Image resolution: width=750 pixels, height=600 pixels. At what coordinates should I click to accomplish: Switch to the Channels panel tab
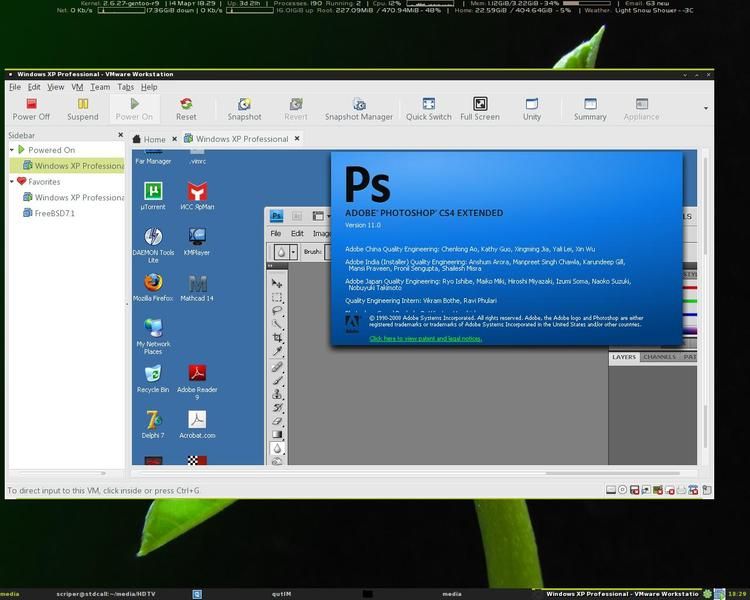(659, 357)
